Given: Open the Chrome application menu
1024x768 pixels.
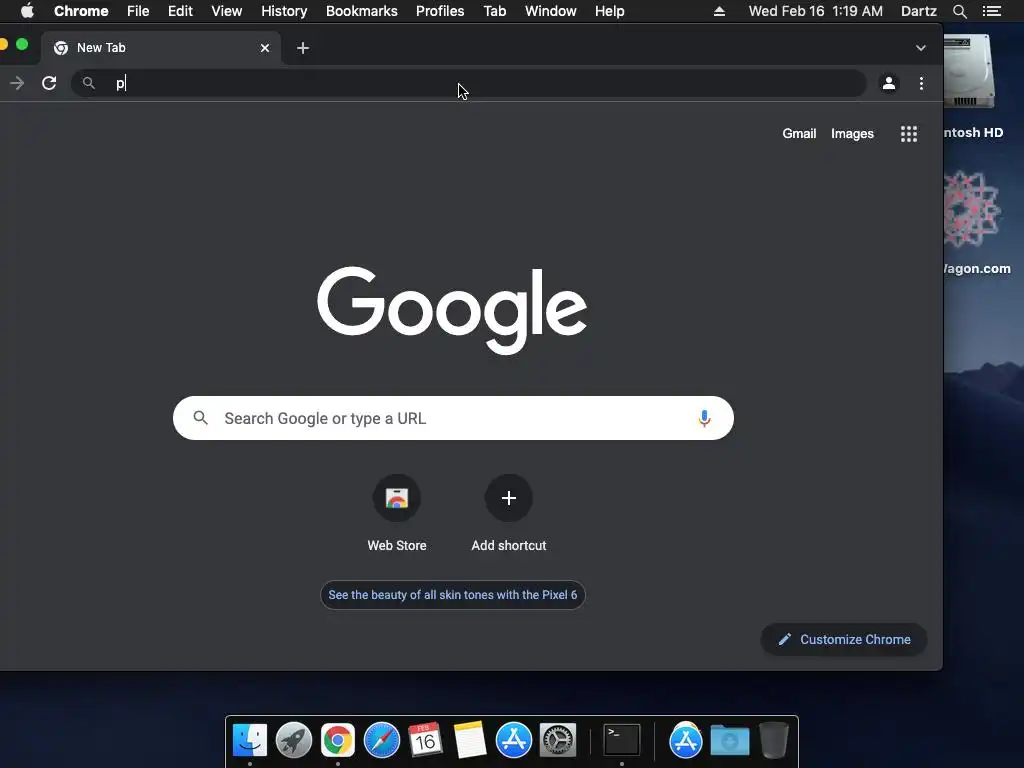Looking at the screenshot, I should pyautogui.click(x=81, y=11).
